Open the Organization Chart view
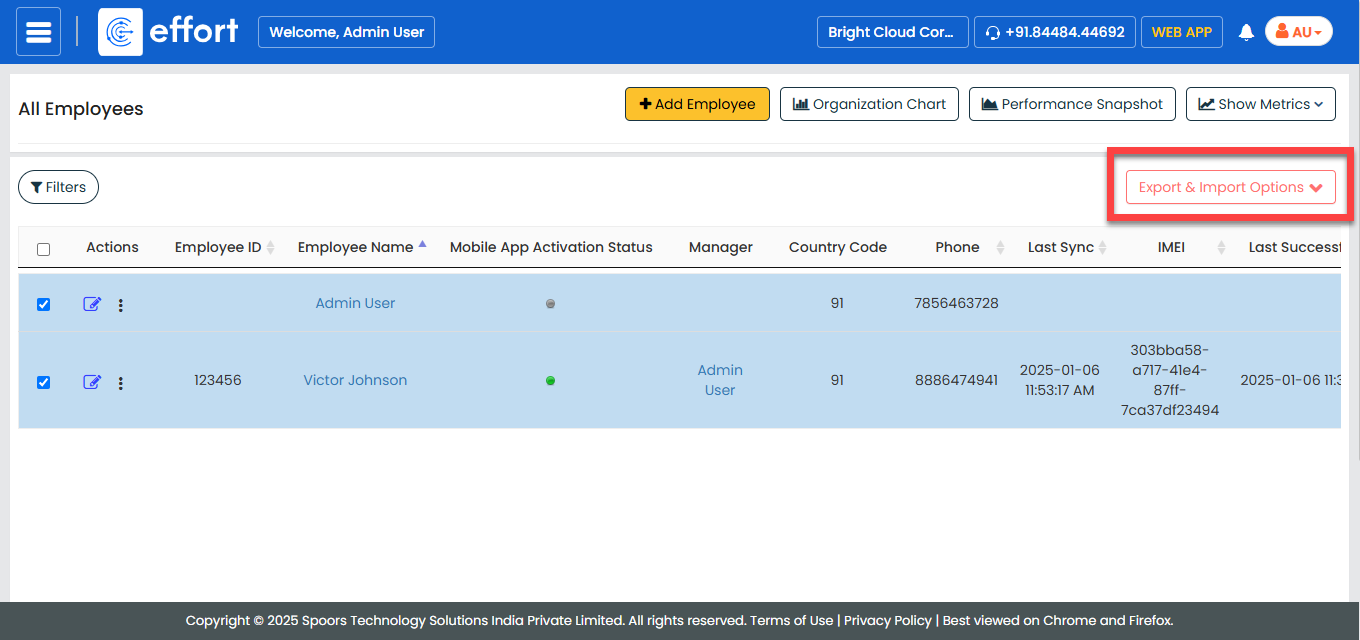 [x=869, y=104]
